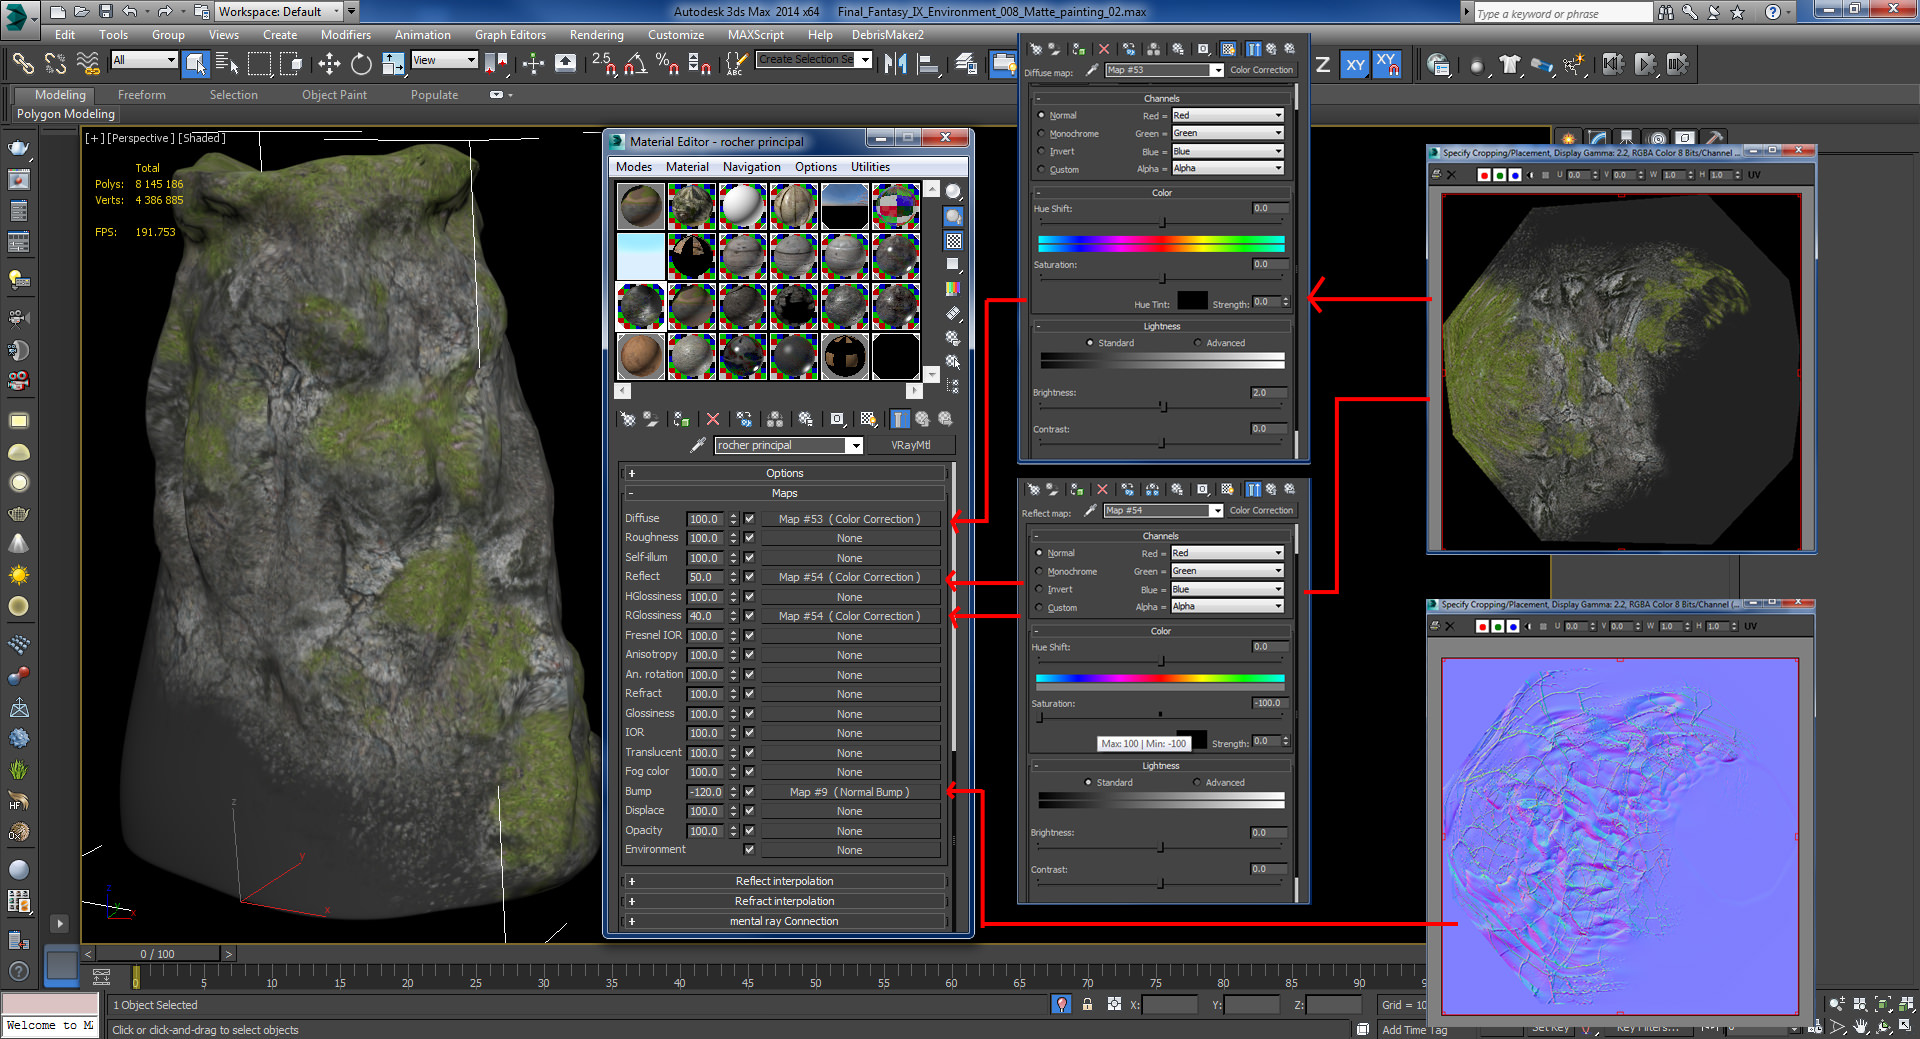Click Save file icon in title bar
1920x1039 pixels.
pyautogui.click(x=106, y=12)
